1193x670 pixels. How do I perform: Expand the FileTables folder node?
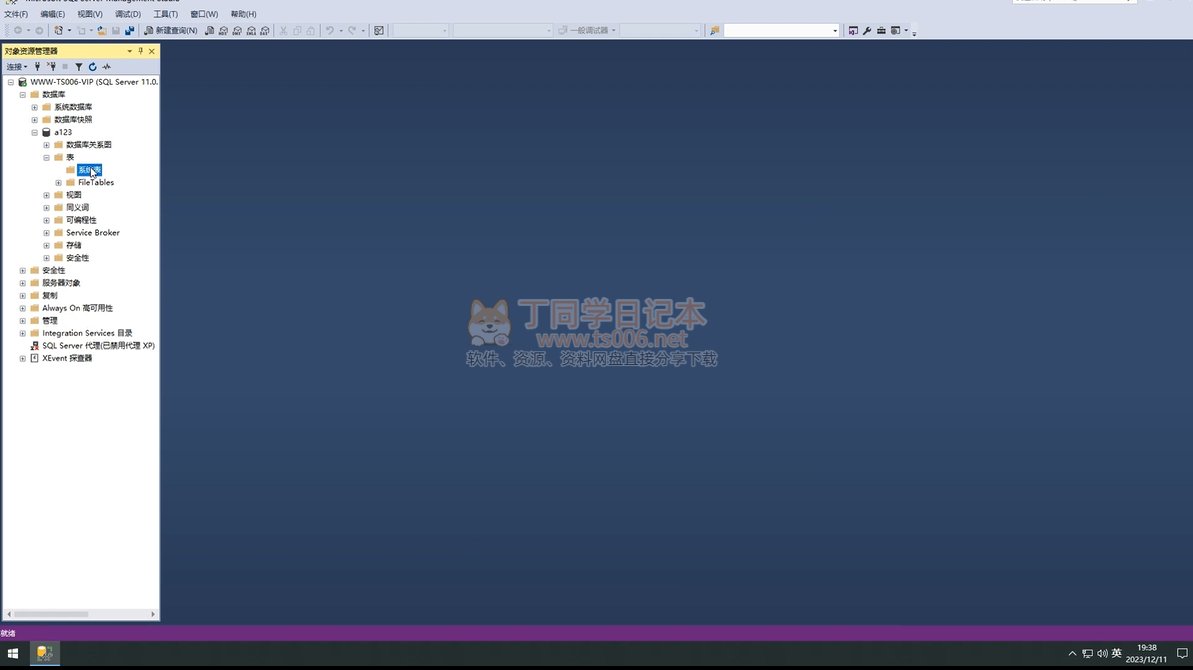point(58,183)
